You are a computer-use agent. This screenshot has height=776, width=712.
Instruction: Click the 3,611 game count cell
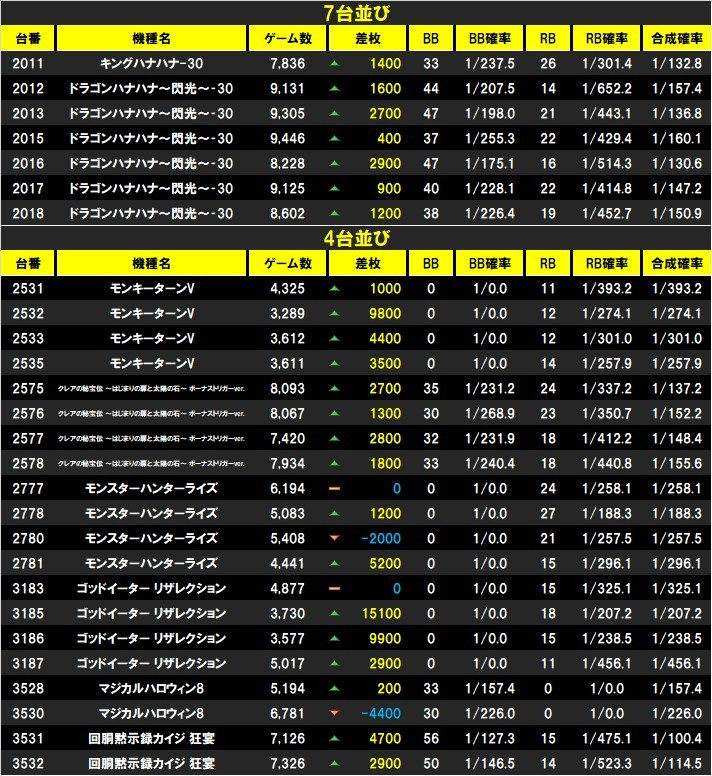click(287, 363)
